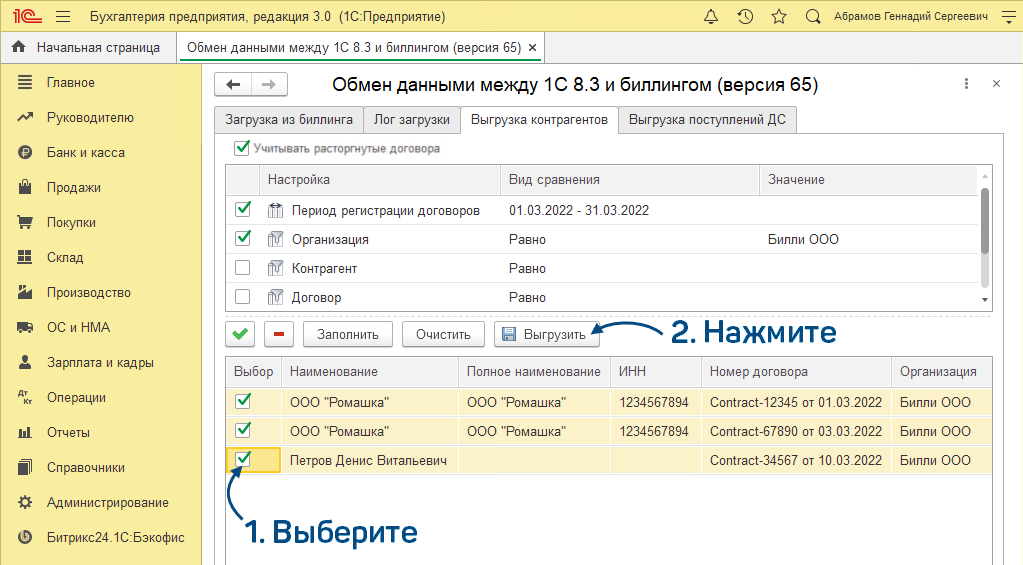Click red minus deselect-all button

click(x=279, y=334)
